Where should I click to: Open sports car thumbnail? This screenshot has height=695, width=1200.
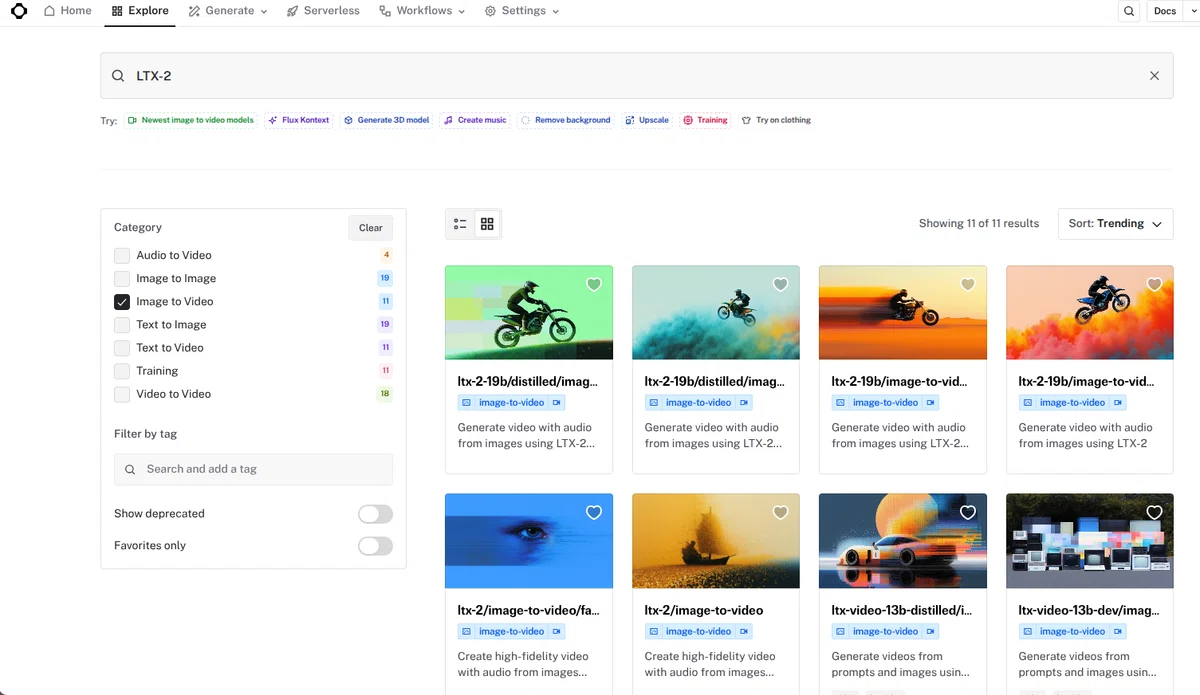pos(902,541)
